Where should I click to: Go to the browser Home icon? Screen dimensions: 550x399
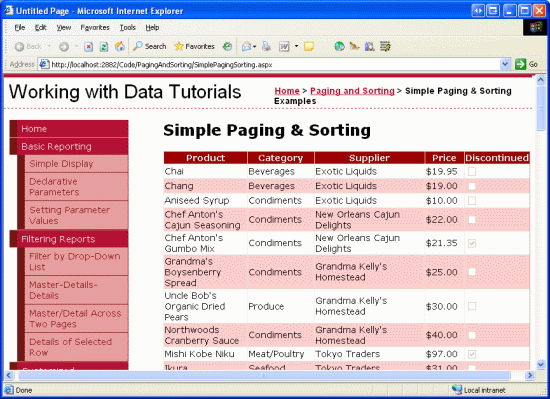tap(120, 46)
